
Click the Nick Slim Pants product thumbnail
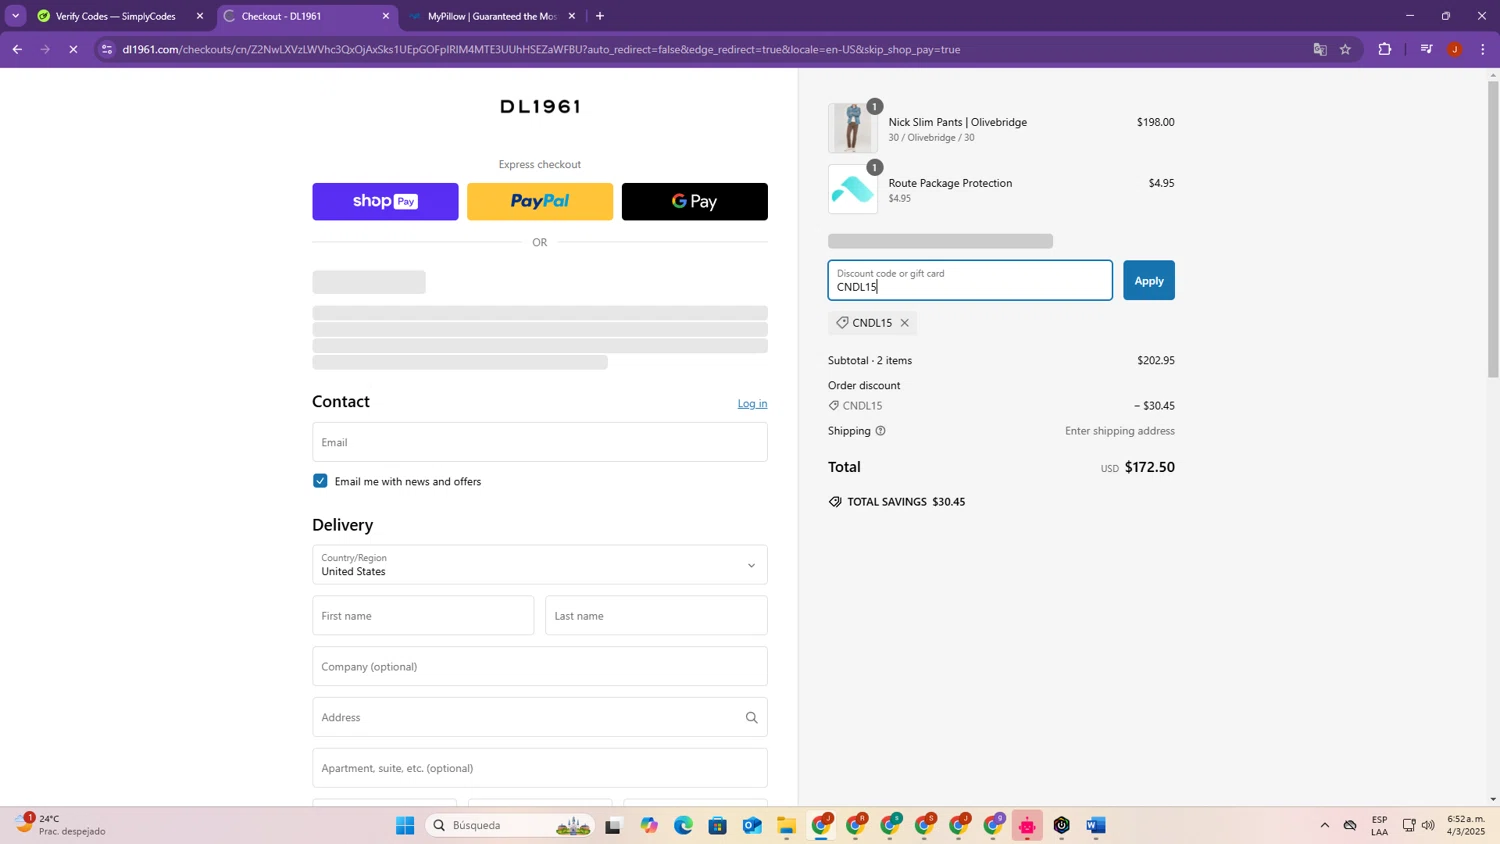click(853, 128)
